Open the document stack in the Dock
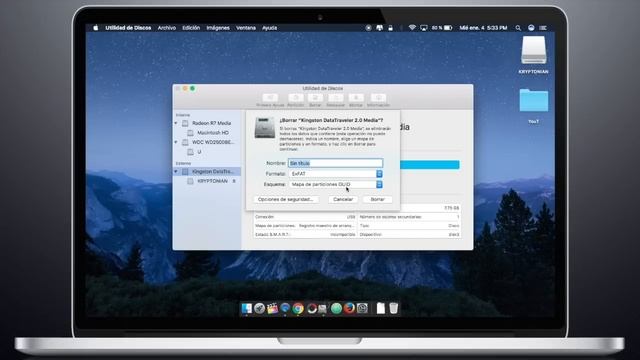Viewport: 640px width, 360px height. point(380,309)
